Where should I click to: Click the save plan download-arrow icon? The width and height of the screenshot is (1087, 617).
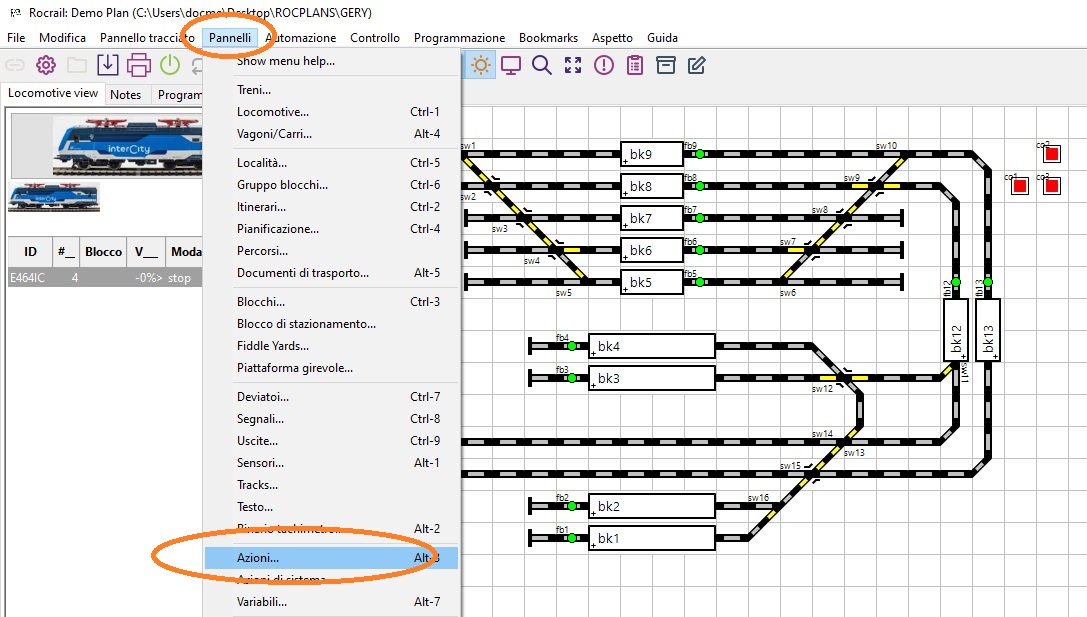click(108, 66)
